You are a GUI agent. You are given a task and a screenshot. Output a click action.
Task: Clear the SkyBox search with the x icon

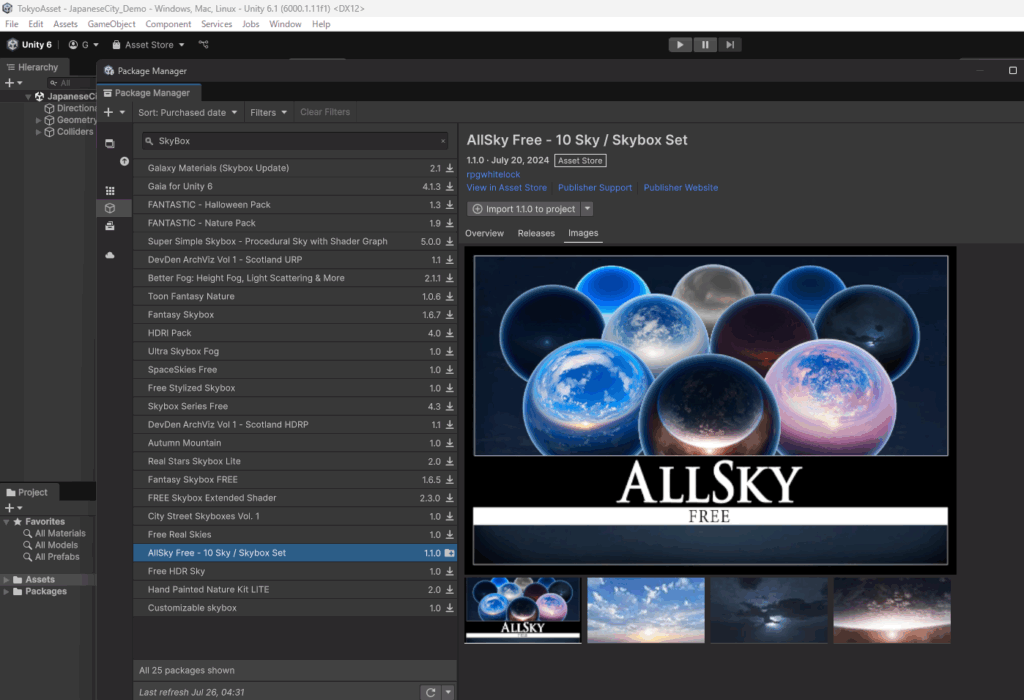coord(443,141)
